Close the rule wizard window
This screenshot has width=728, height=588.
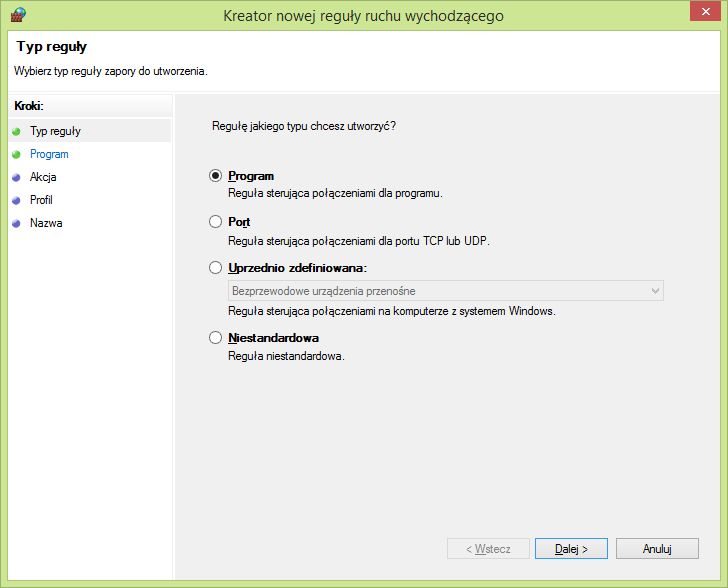pos(705,11)
